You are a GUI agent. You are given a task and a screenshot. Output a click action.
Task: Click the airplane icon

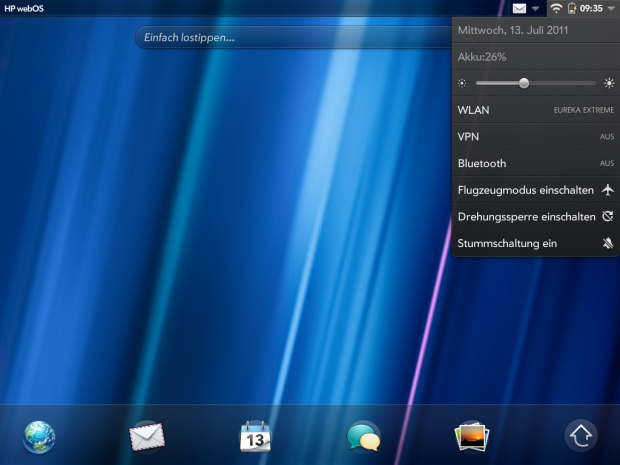608,190
